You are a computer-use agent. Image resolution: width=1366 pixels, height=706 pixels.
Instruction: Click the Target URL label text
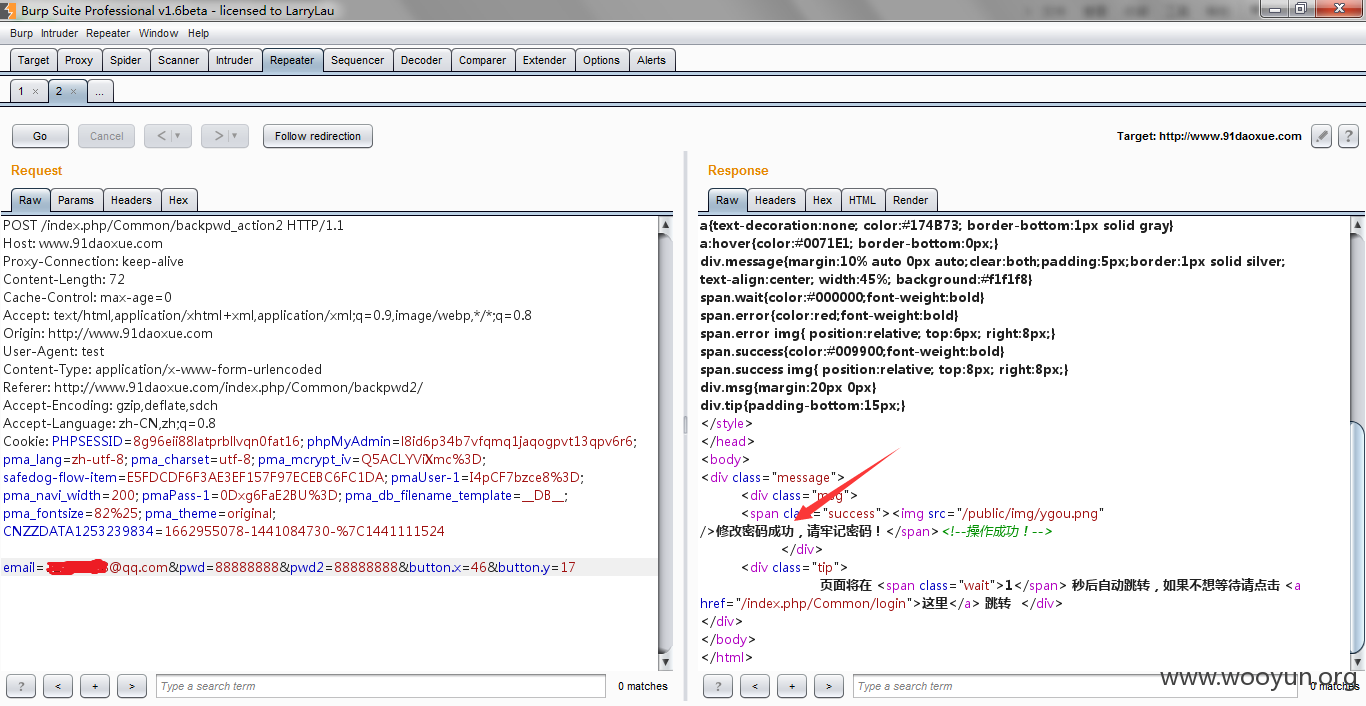pos(1209,136)
